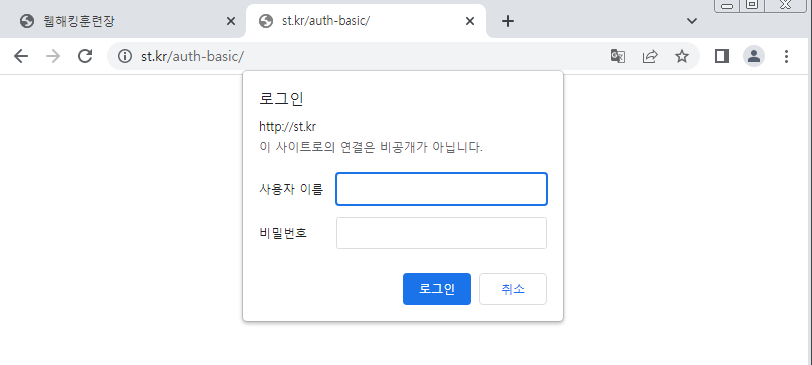812x365 pixels.
Task: Close the st.kr/auth-basic/ tab
Action: point(470,21)
